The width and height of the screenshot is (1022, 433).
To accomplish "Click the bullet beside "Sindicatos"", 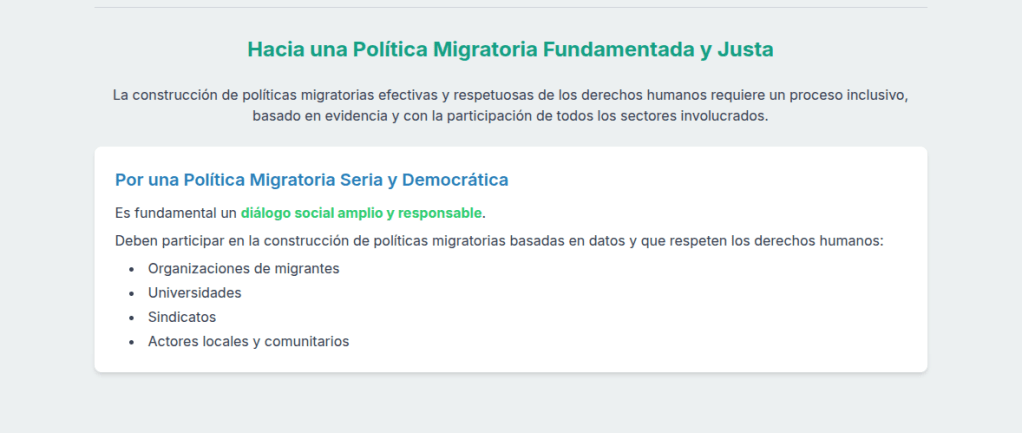I will [x=131, y=318].
